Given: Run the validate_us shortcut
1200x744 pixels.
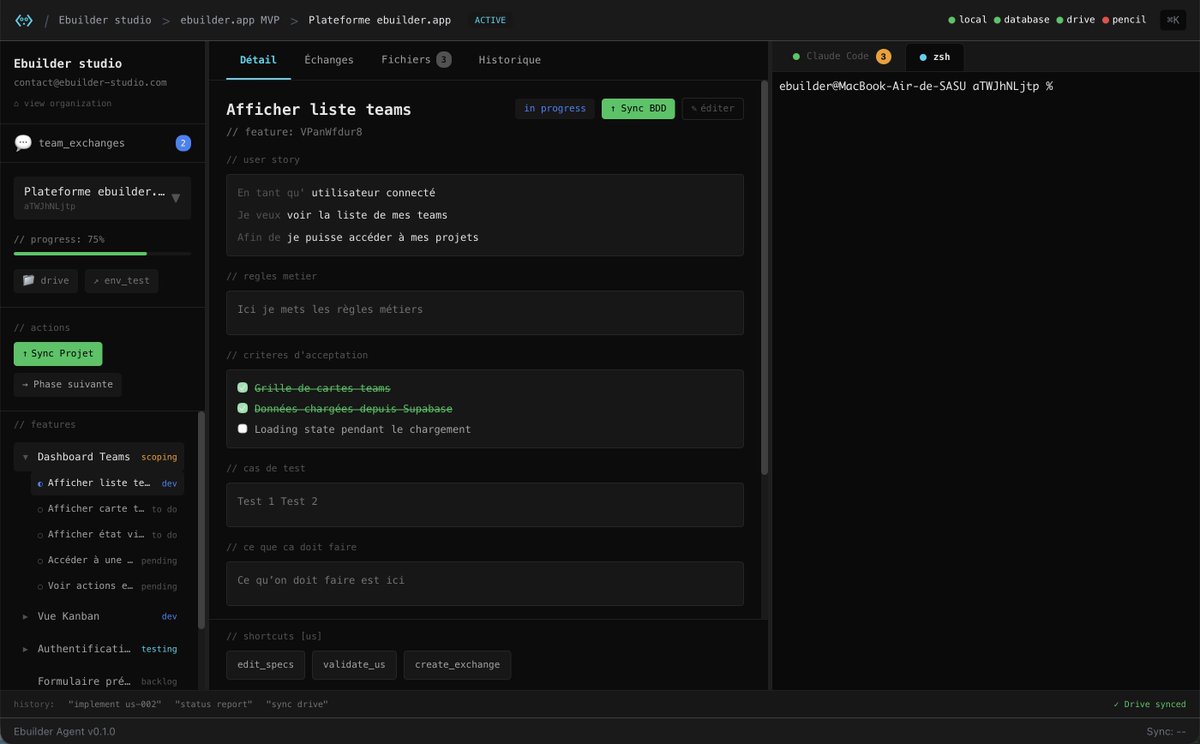Looking at the screenshot, I should click(x=354, y=664).
